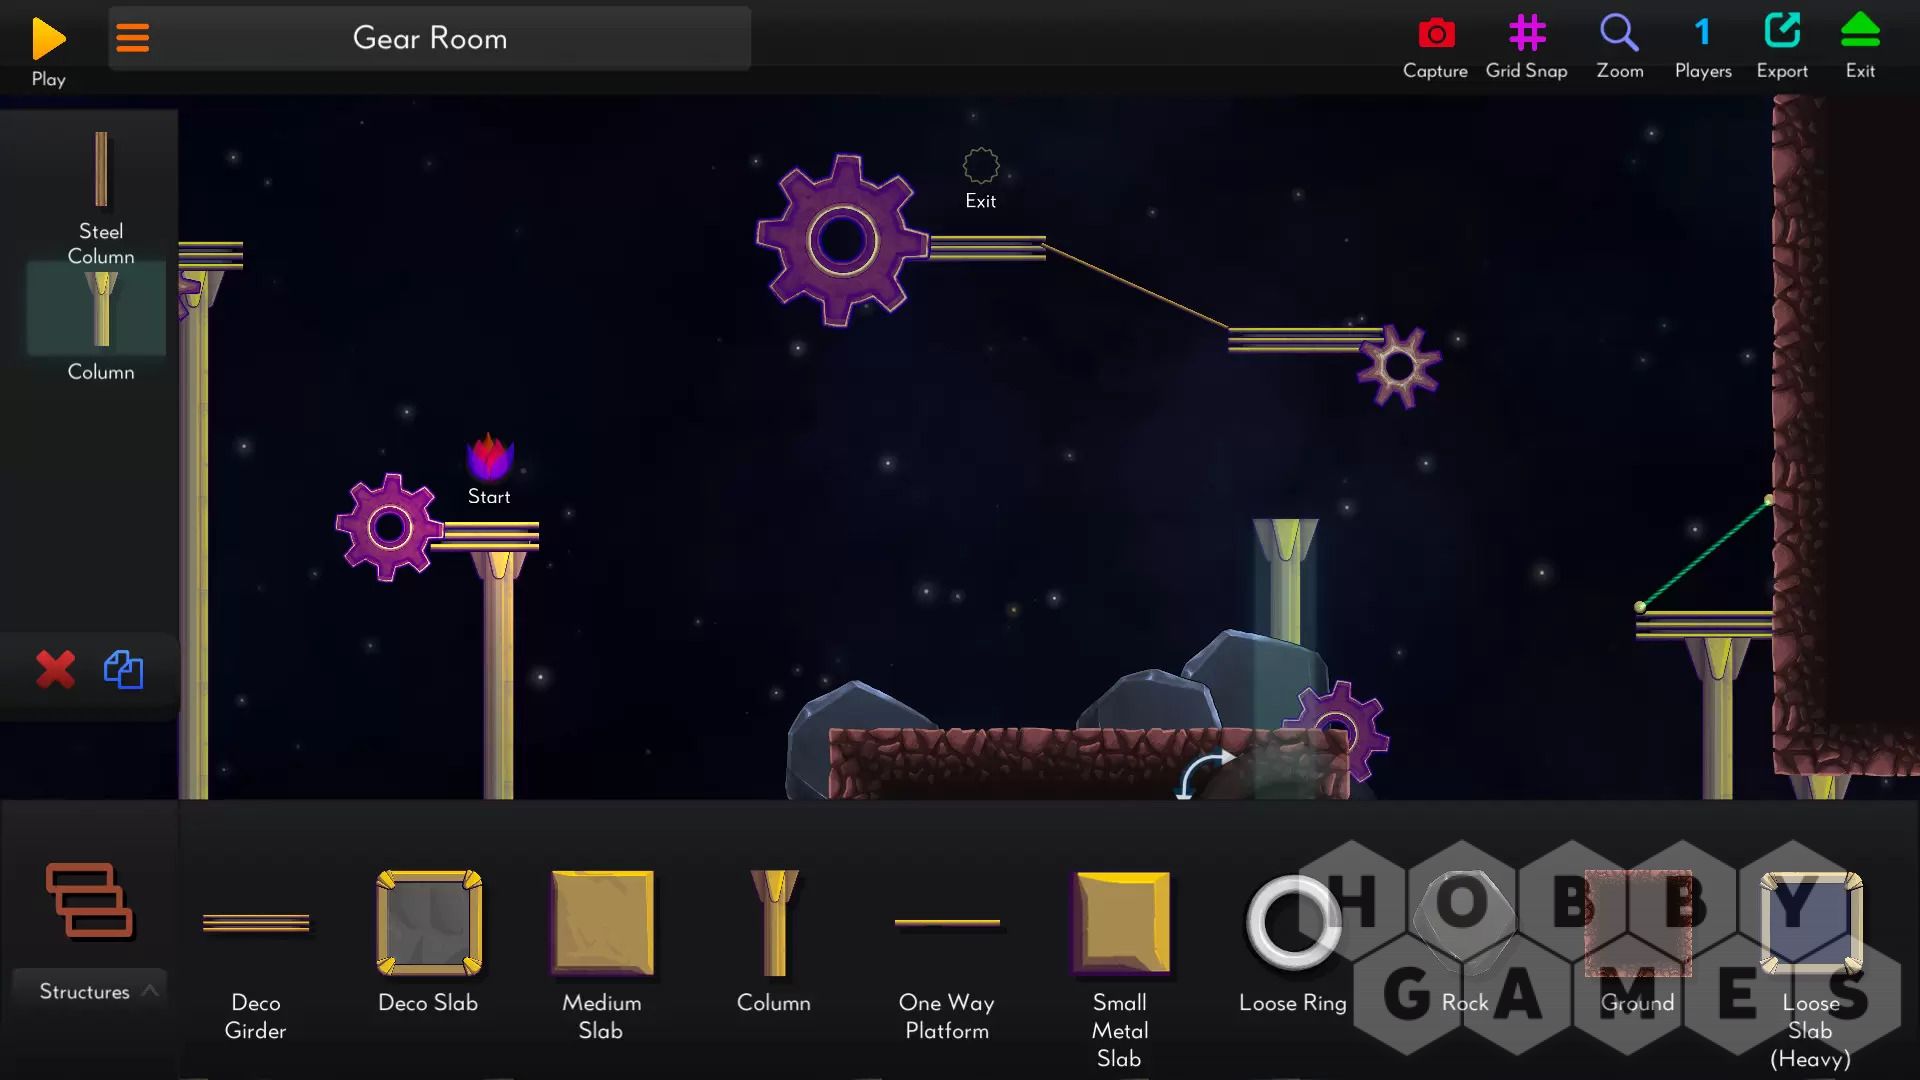Click the rotate handle arrow on ground
Screen dimensions: 1920x1080
click(1204, 774)
